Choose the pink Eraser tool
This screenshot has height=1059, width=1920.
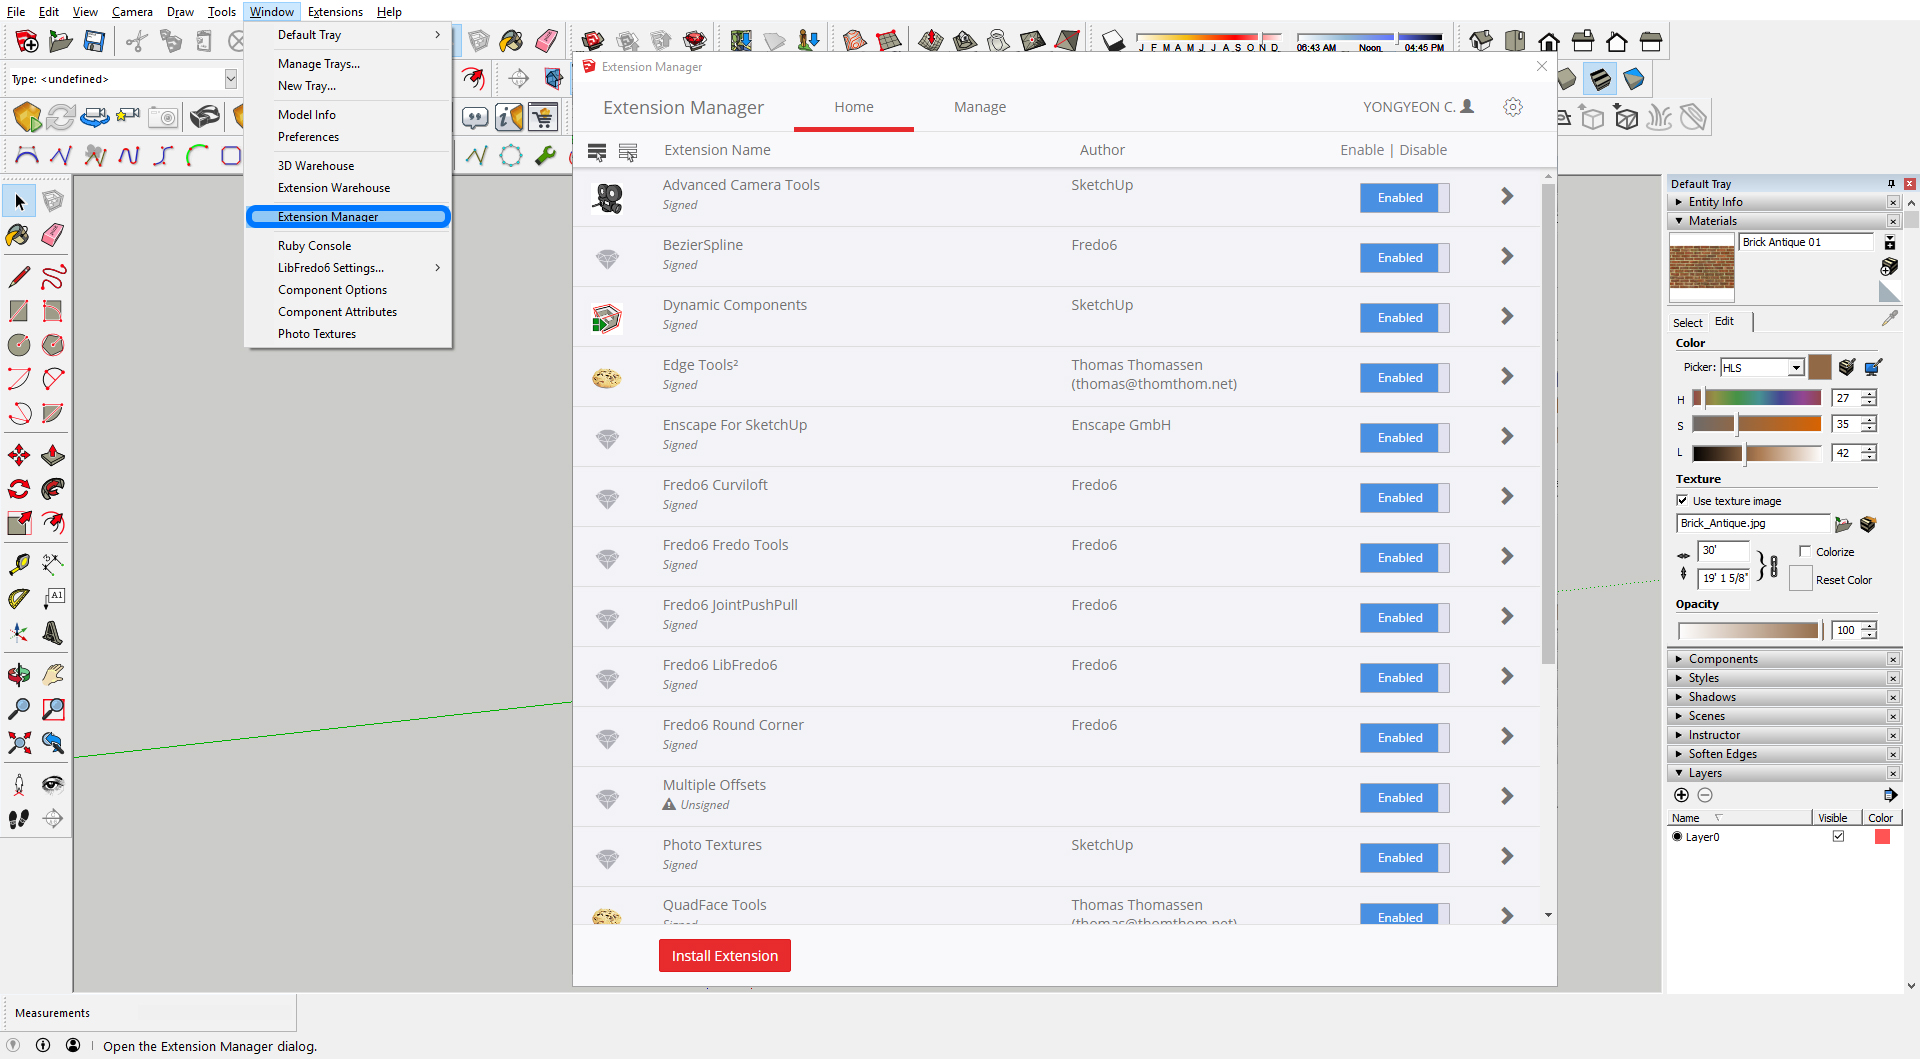[x=53, y=235]
